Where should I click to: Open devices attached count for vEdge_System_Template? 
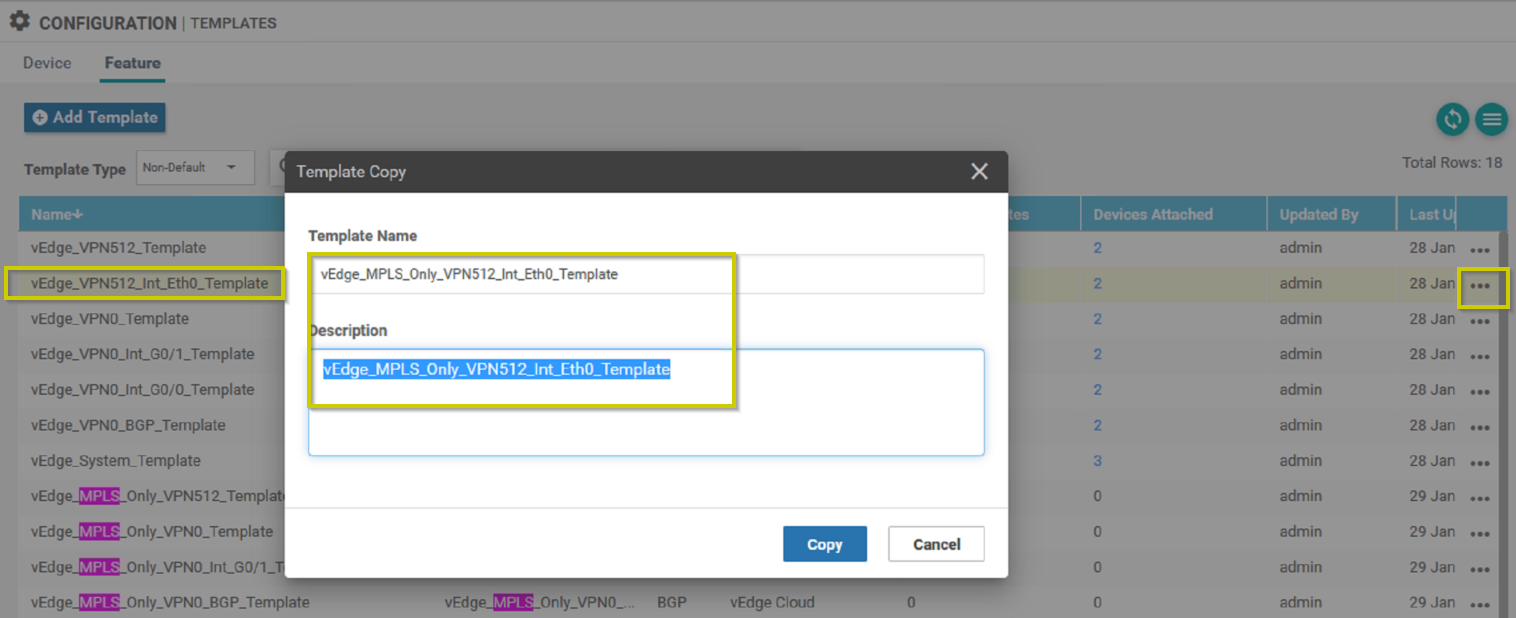1097,461
